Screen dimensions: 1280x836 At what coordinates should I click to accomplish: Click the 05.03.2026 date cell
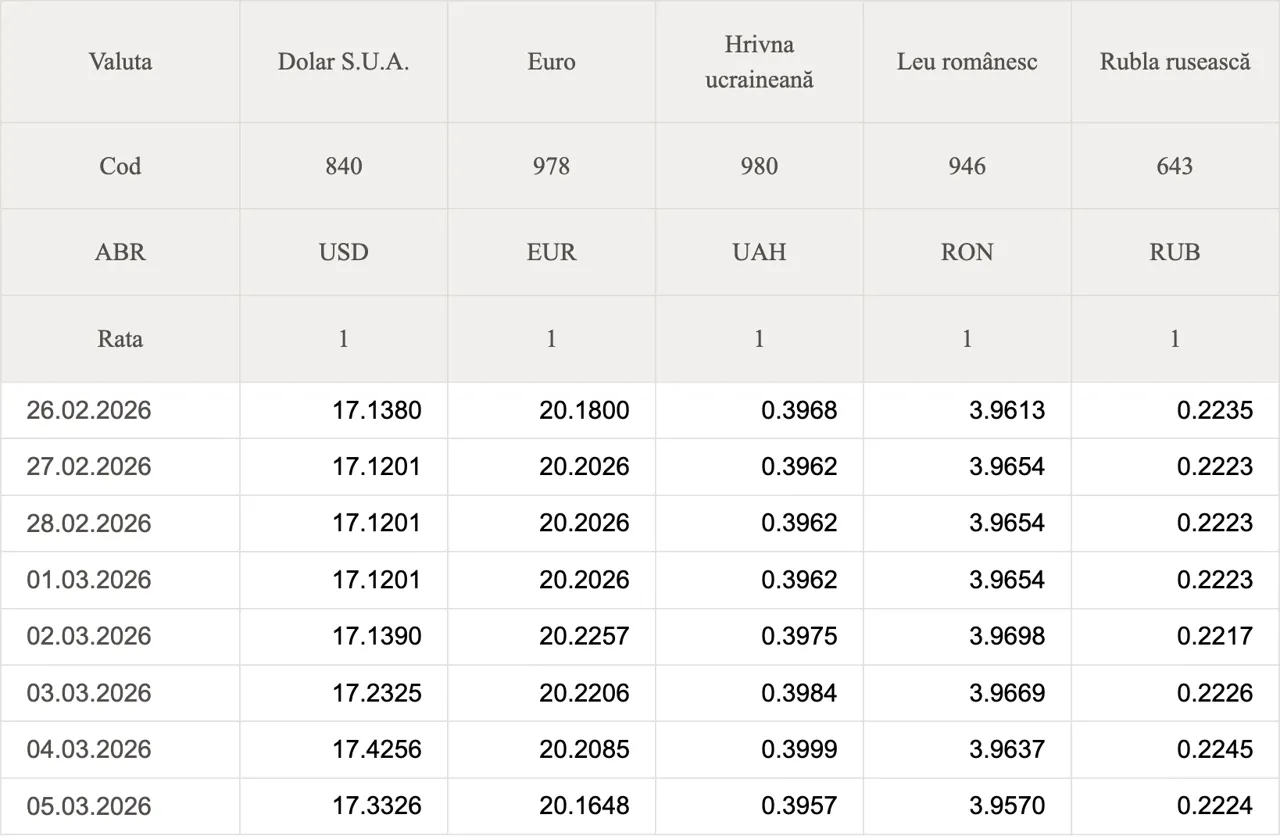click(89, 806)
